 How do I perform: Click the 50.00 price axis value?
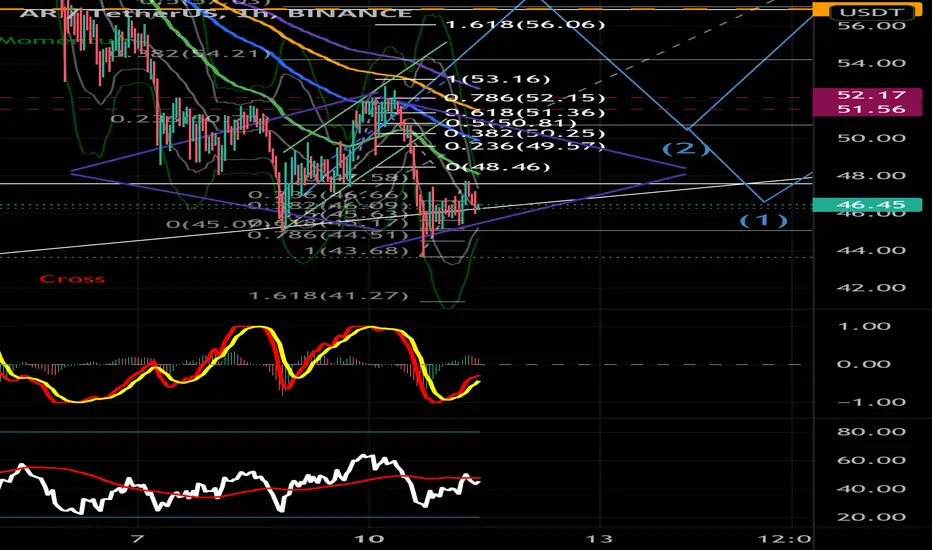pos(871,138)
